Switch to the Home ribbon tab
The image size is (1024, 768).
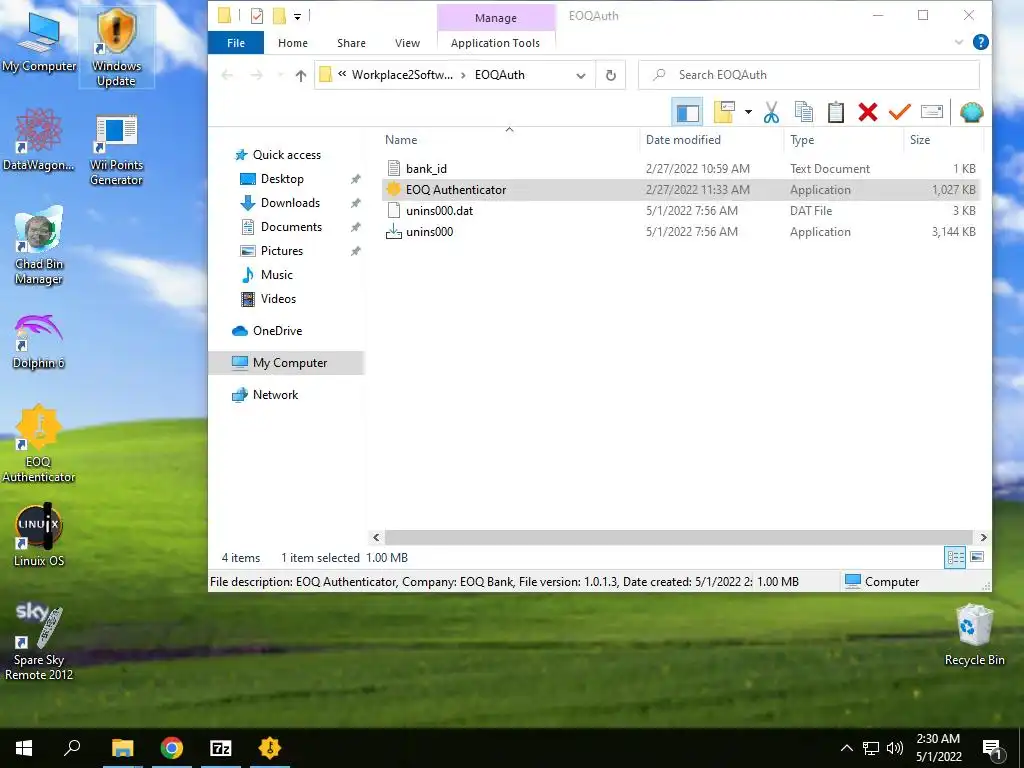coord(293,43)
